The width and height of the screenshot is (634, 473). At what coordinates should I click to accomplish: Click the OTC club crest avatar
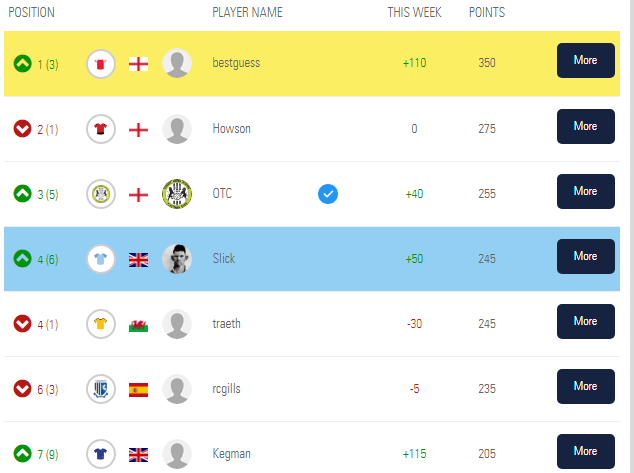pos(177,194)
